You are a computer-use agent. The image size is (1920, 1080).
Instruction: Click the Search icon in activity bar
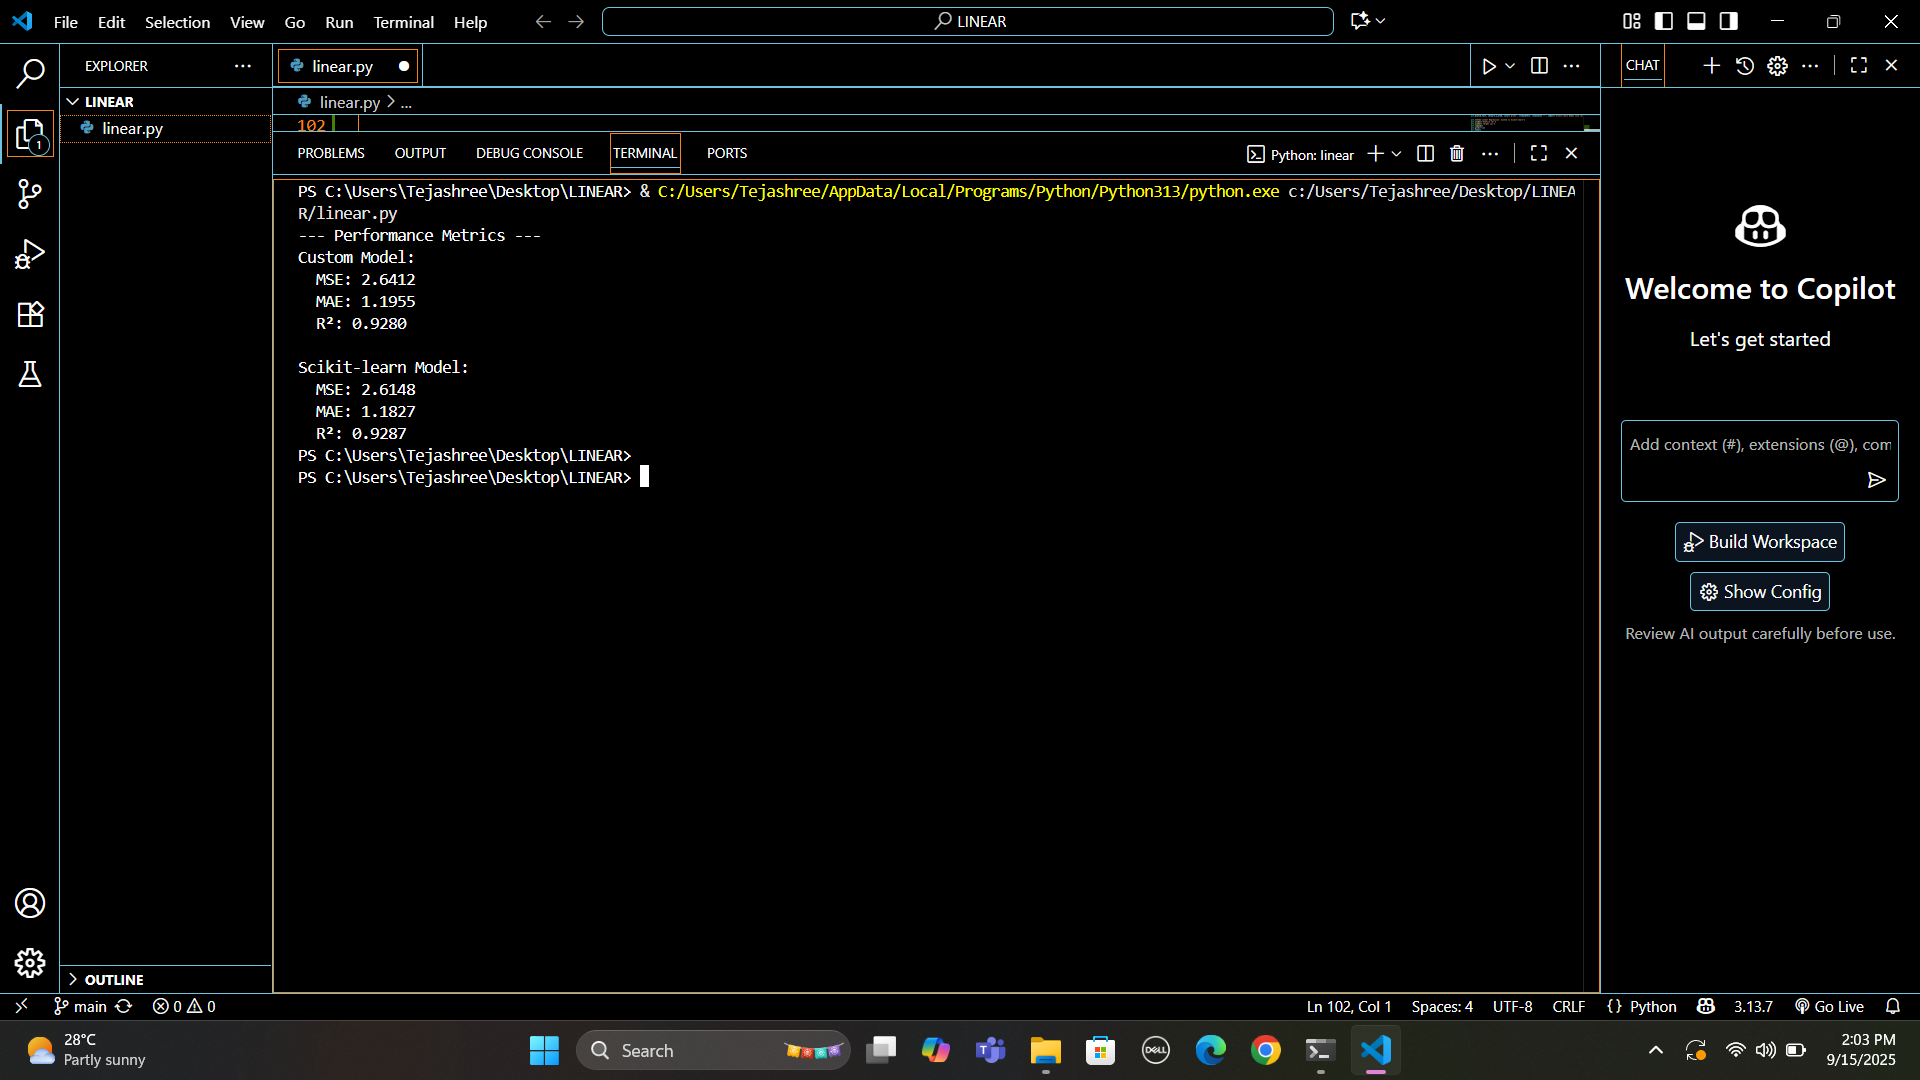point(30,72)
